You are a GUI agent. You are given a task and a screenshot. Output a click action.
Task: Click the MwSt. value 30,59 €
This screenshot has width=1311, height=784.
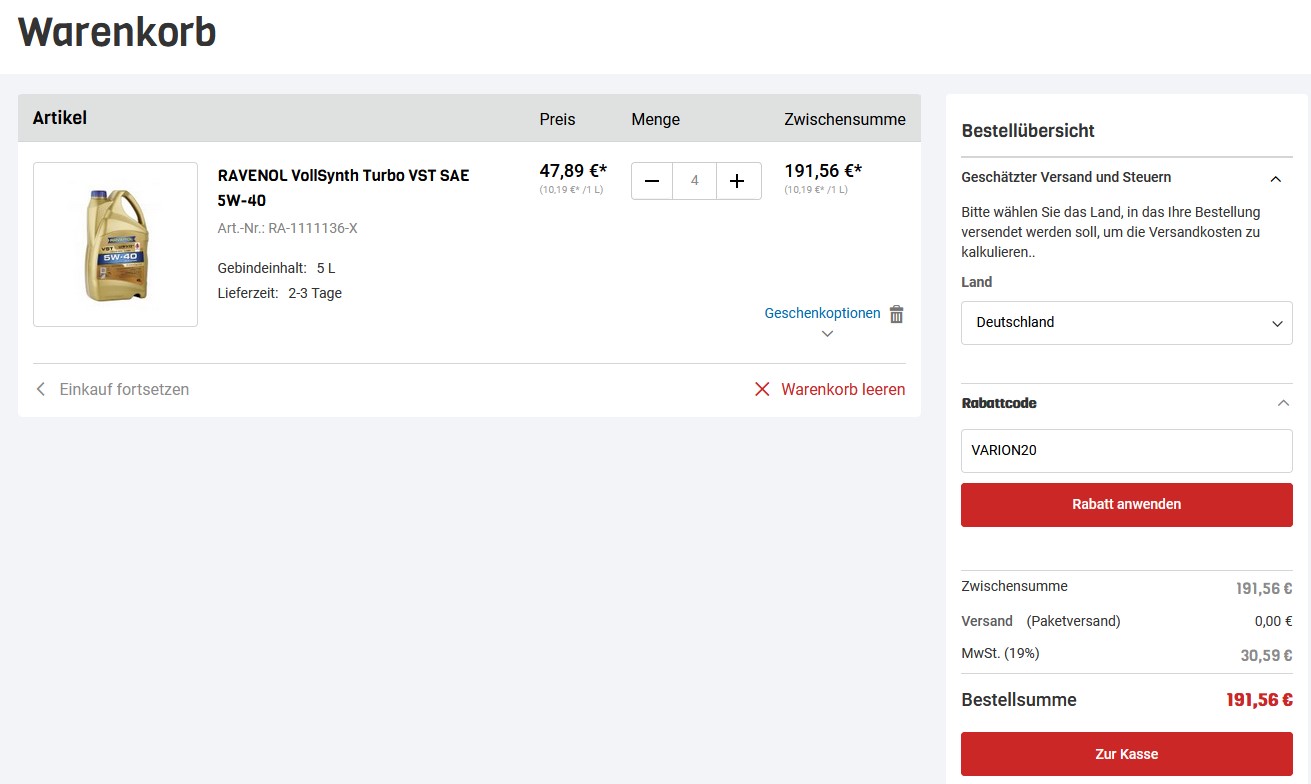pos(1266,656)
